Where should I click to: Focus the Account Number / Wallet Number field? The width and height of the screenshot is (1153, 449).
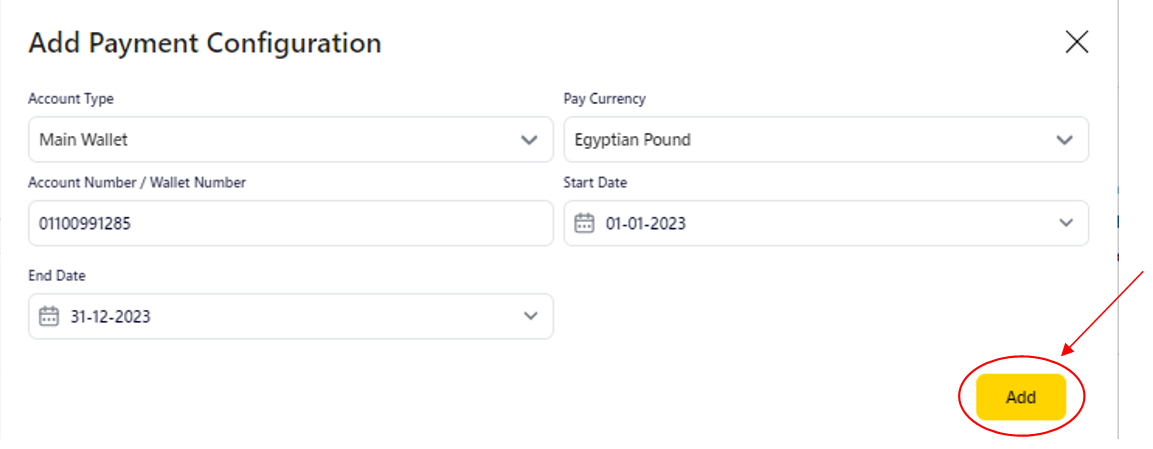(x=290, y=223)
